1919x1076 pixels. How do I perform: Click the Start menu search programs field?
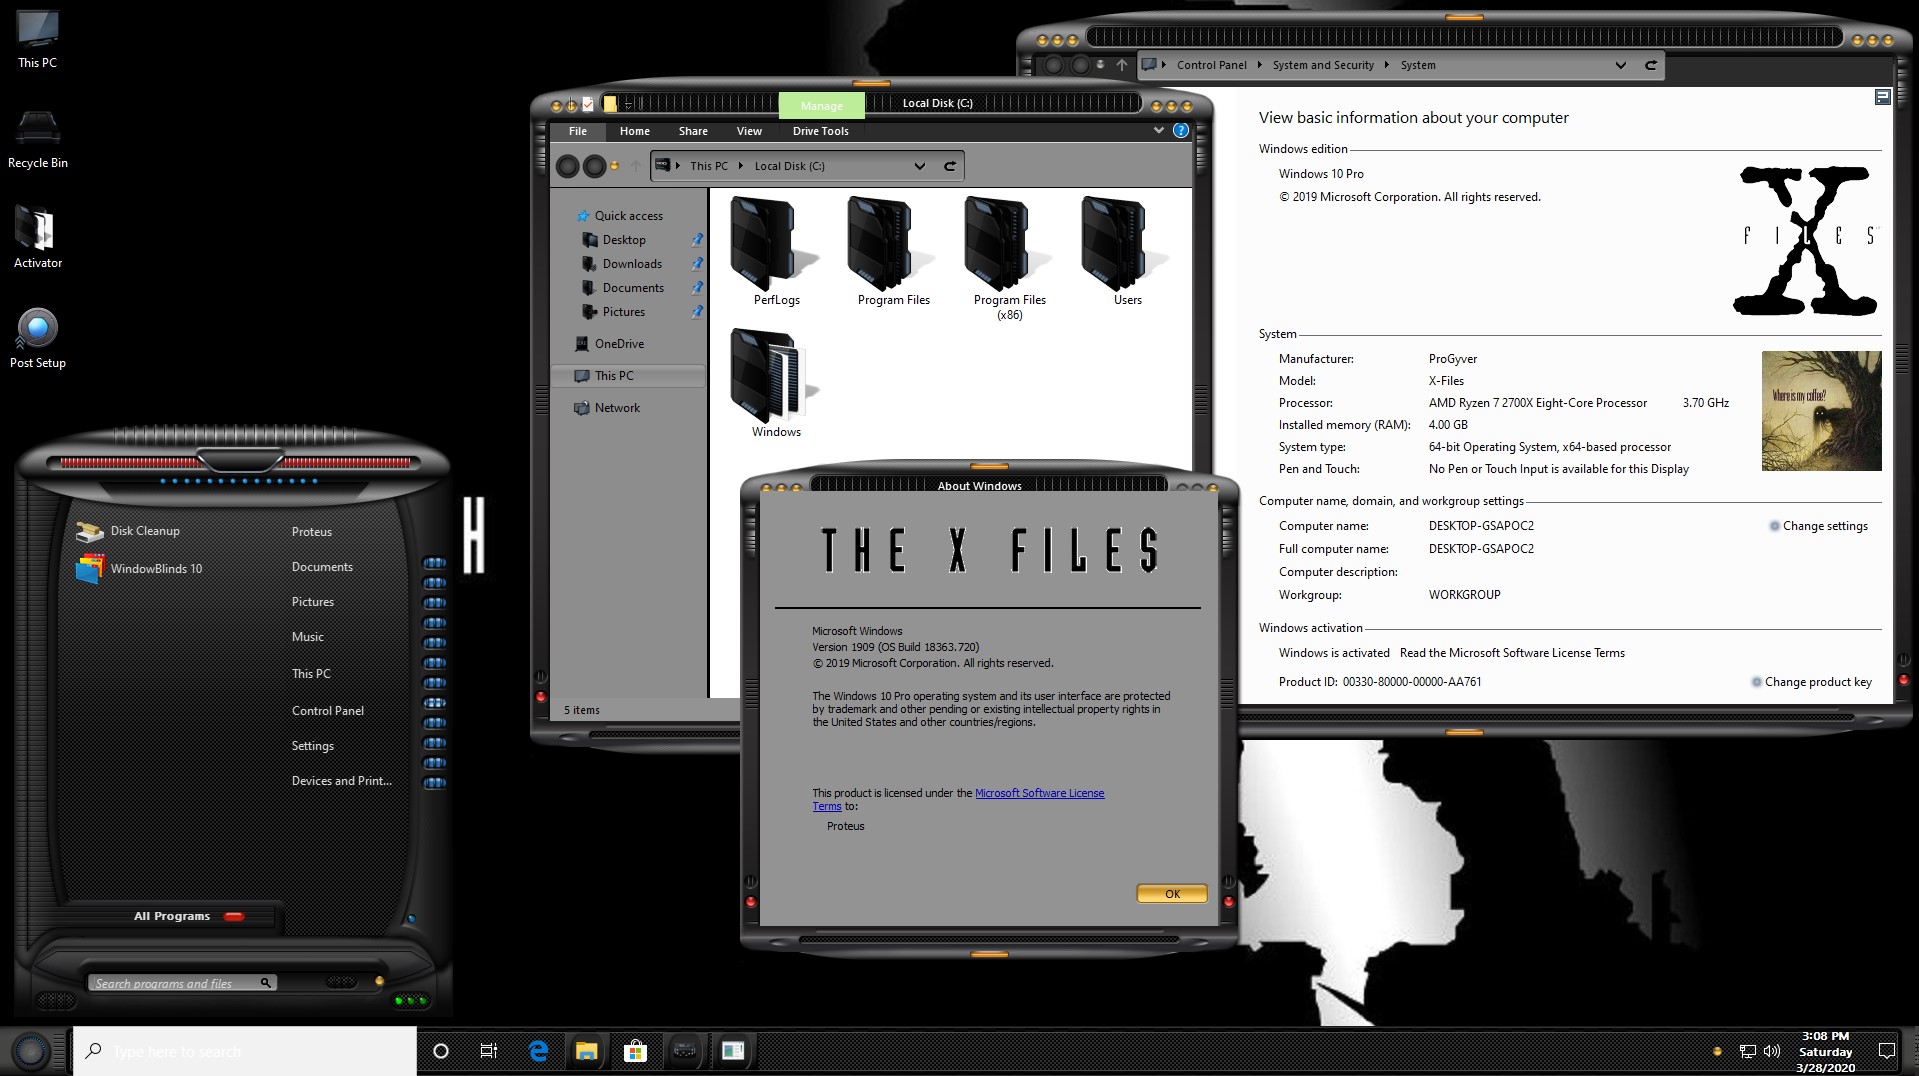tap(181, 983)
